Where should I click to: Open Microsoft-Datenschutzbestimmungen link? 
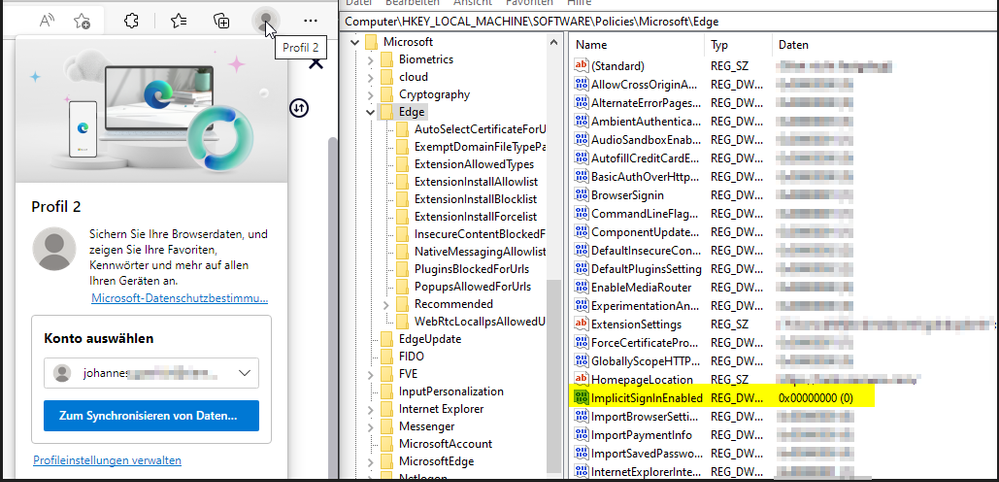coord(180,298)
